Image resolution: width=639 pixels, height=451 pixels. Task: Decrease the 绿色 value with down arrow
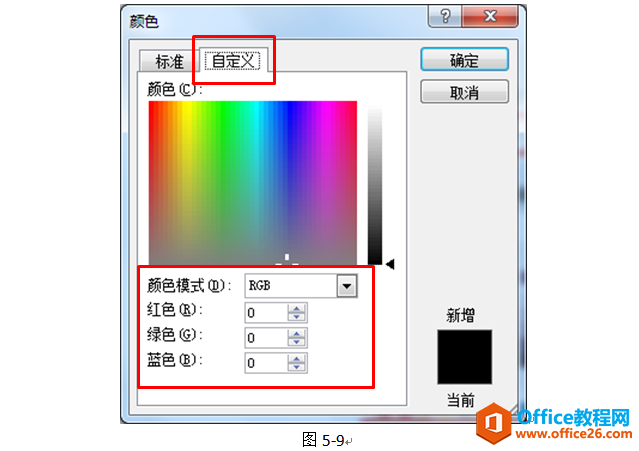296,342
